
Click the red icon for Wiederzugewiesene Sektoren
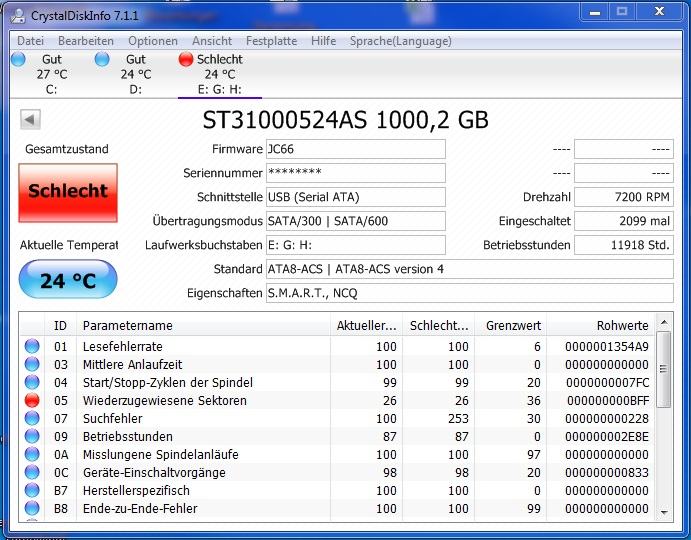(32, 400)
